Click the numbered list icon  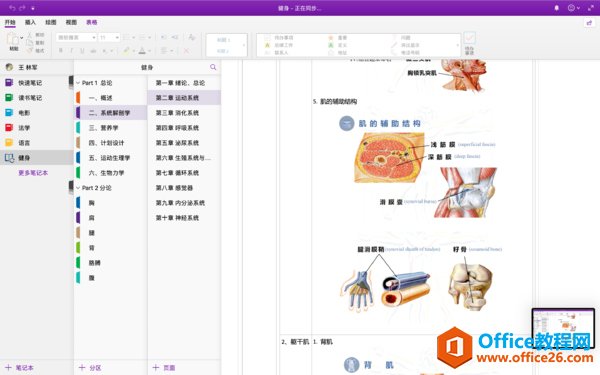tap(142, 38)
